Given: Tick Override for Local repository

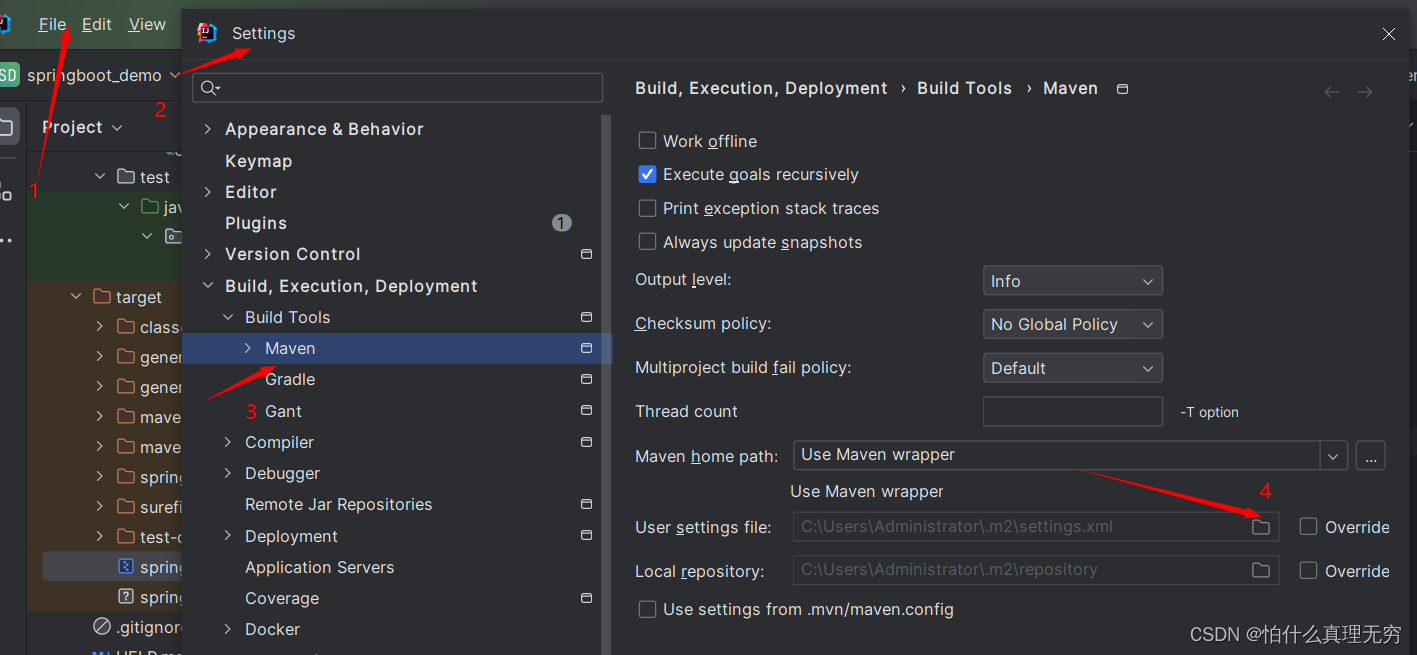Looking at the screenshot, I should coord(1308,570).
